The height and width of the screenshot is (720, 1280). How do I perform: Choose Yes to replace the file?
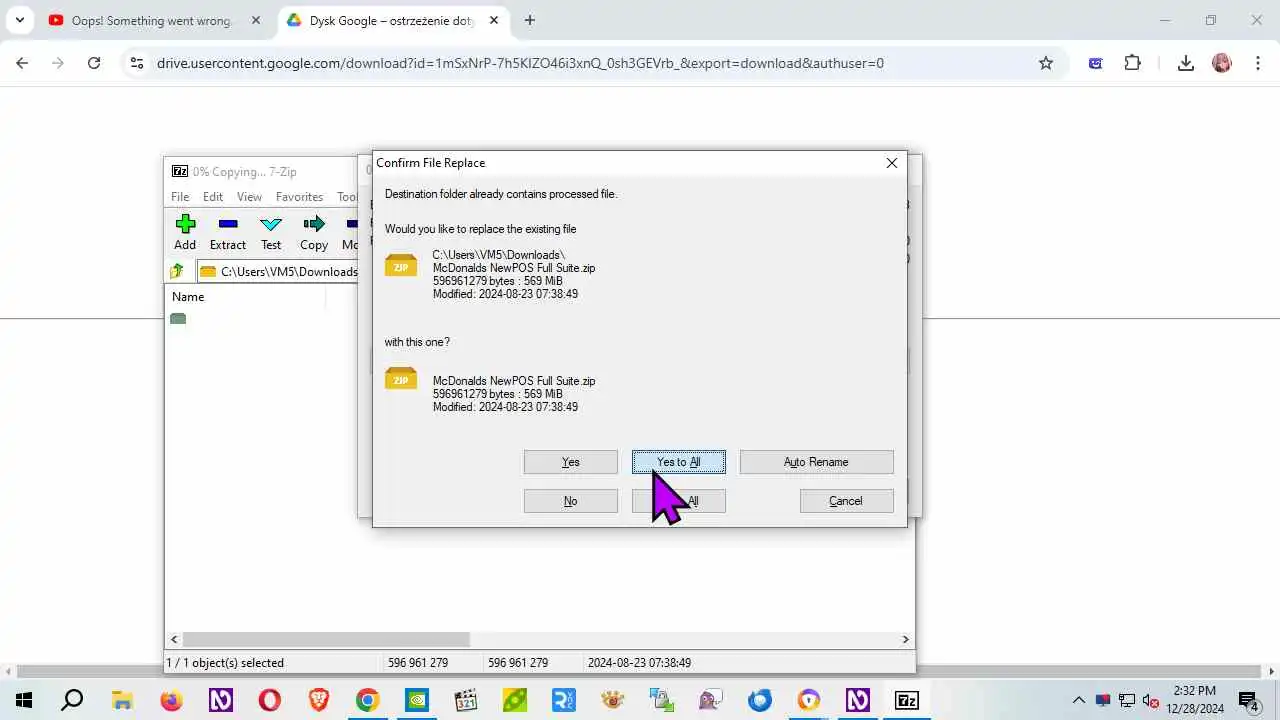click(570, 462)
